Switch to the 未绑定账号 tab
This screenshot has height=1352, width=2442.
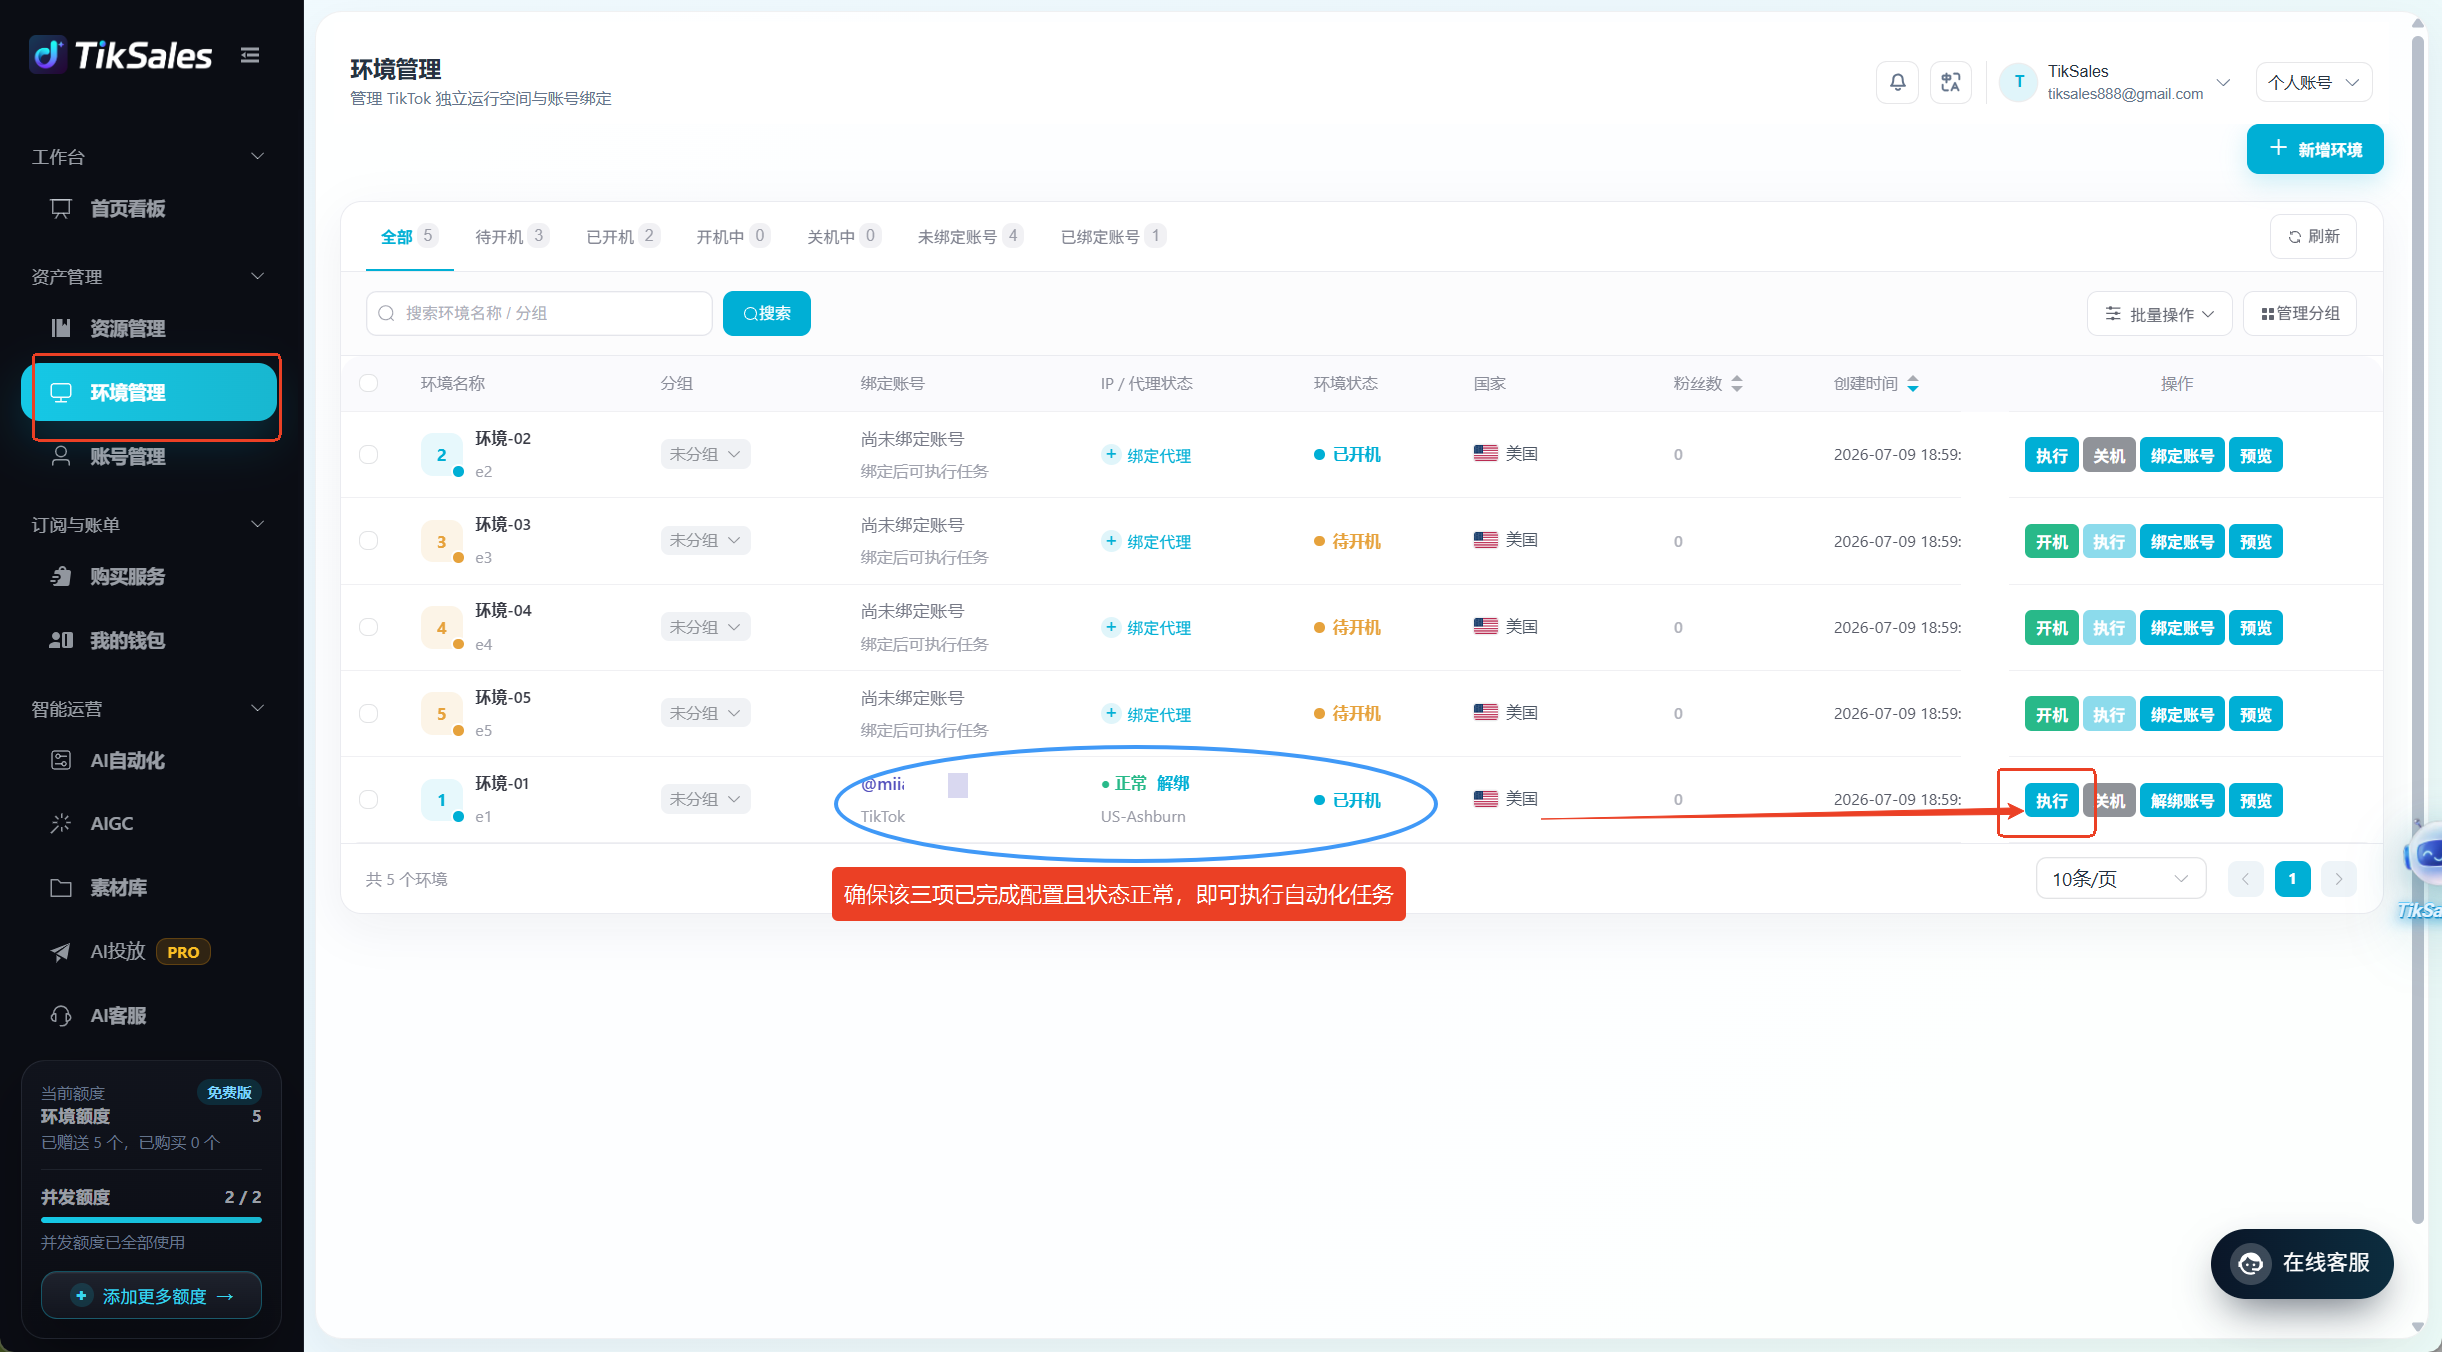coord(970,237)
